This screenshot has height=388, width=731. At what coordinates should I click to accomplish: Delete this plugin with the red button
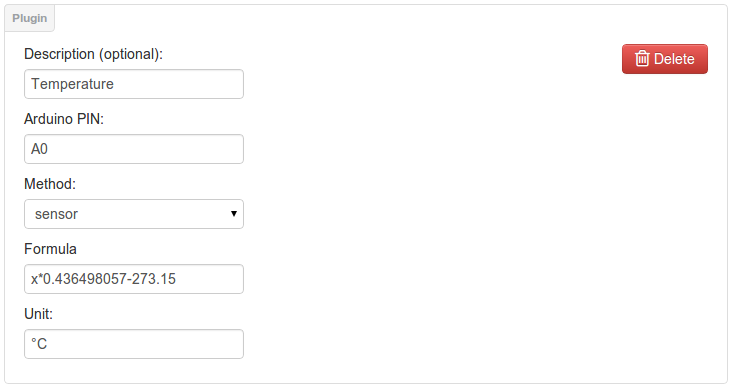tap(665, 59)
